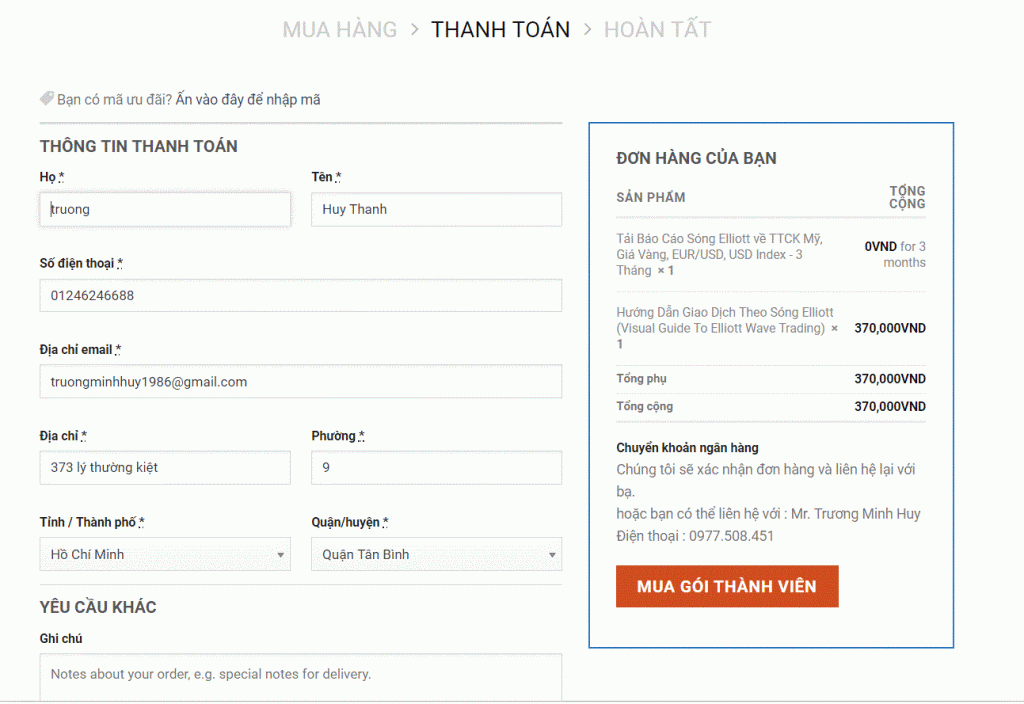This screenshot has height=704, width=1024.
Task: Select the HOÀN TẤT step
Action: tap(657, 29)
